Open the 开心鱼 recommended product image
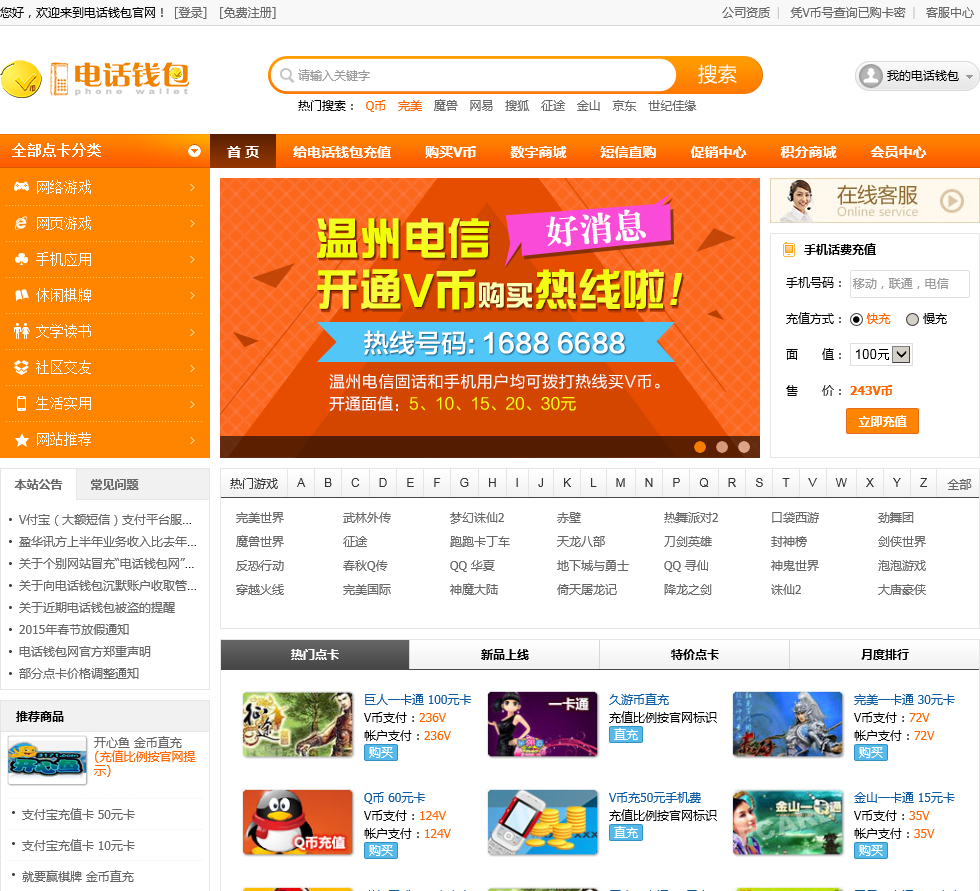The height and width of the screenshot is (891, 980). pos(48,759)
